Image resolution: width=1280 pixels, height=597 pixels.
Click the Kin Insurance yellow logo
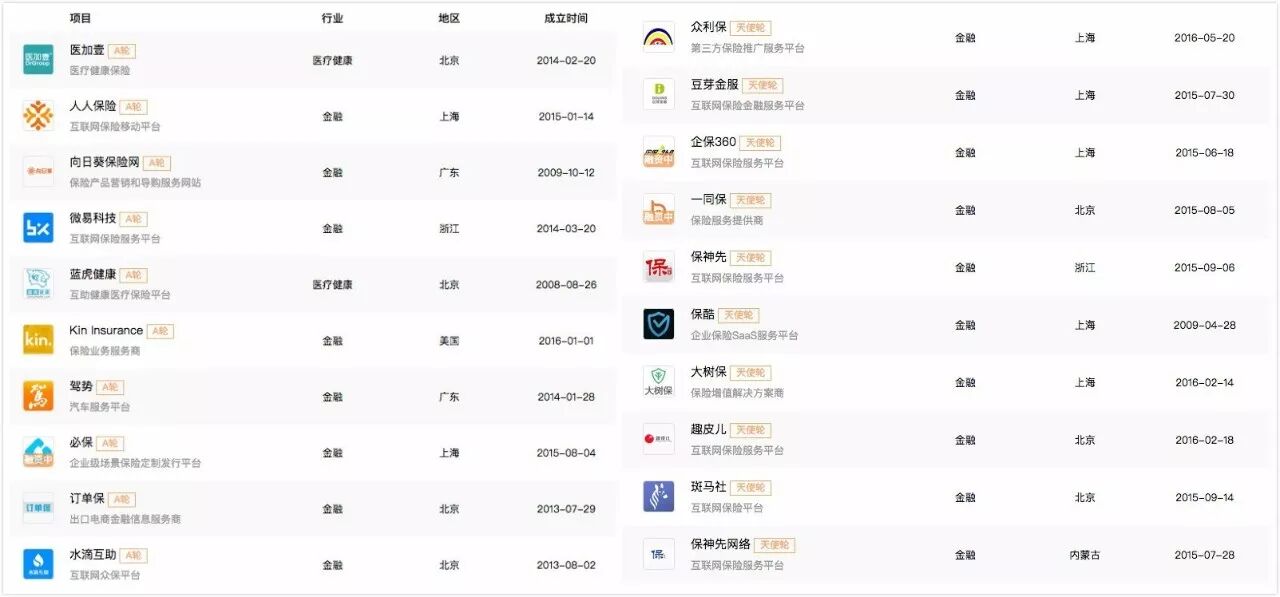38,340
